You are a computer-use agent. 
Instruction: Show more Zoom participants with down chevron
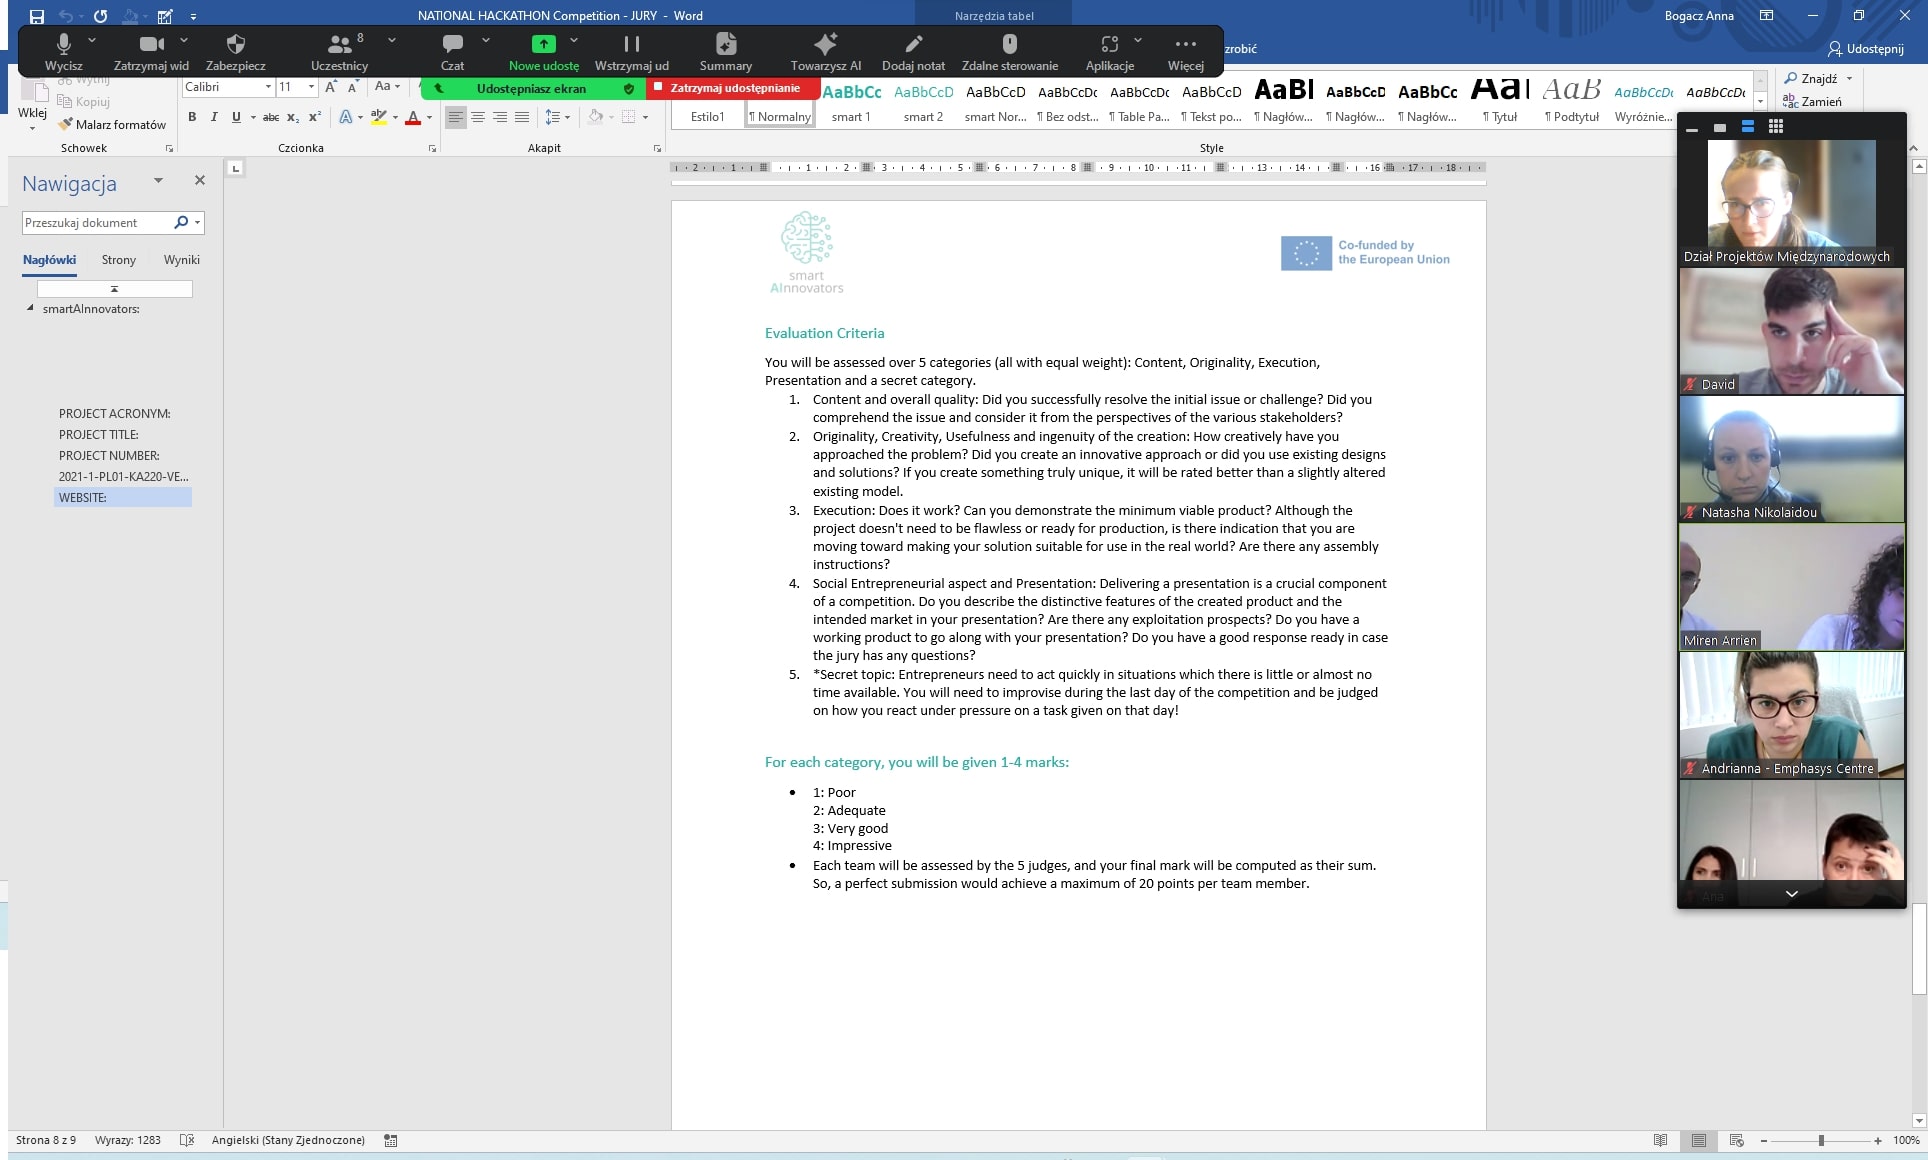point(1791,894)
